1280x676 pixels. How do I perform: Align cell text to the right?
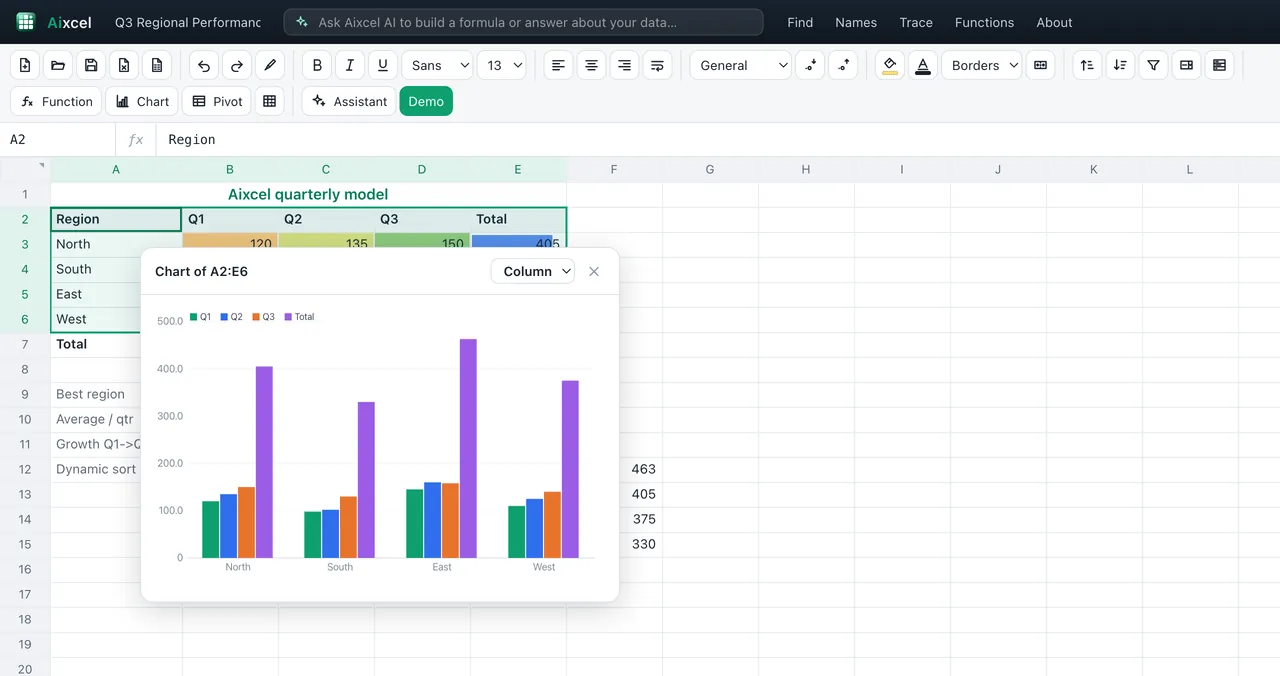pos(624,65)
